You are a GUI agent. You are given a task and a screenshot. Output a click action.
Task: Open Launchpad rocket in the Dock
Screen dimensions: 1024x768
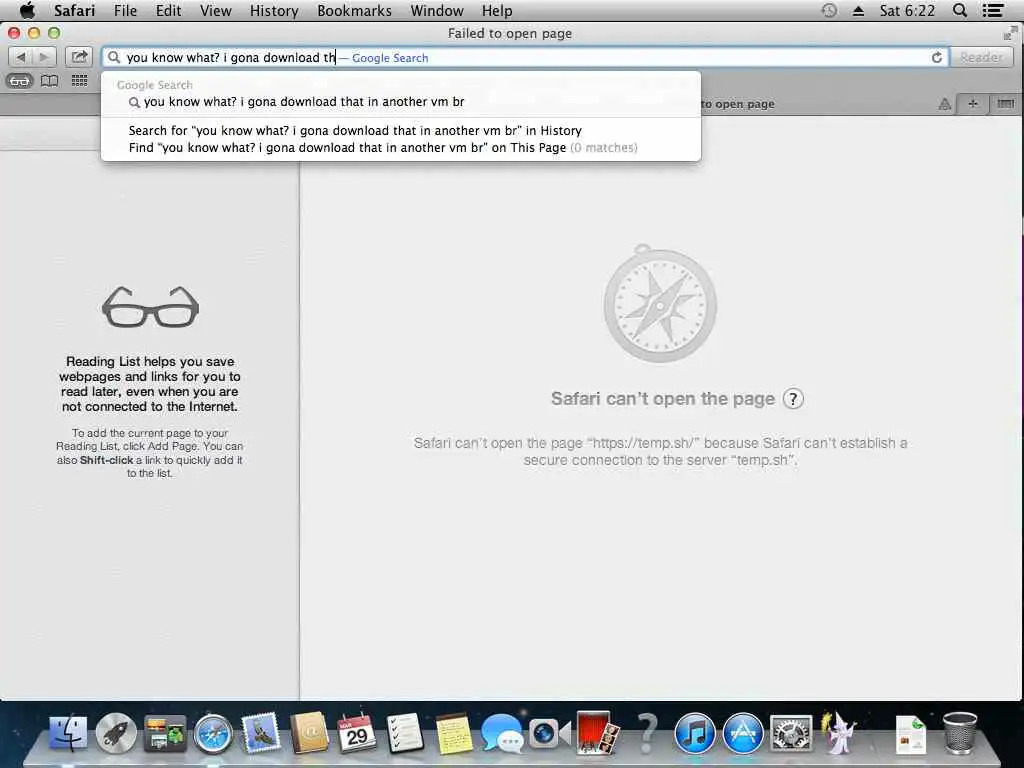pyautogui.click(x=116, y=733)
